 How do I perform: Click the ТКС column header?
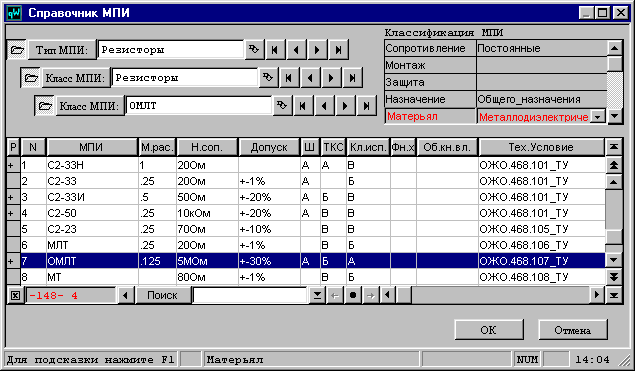(x=333, y=147)
